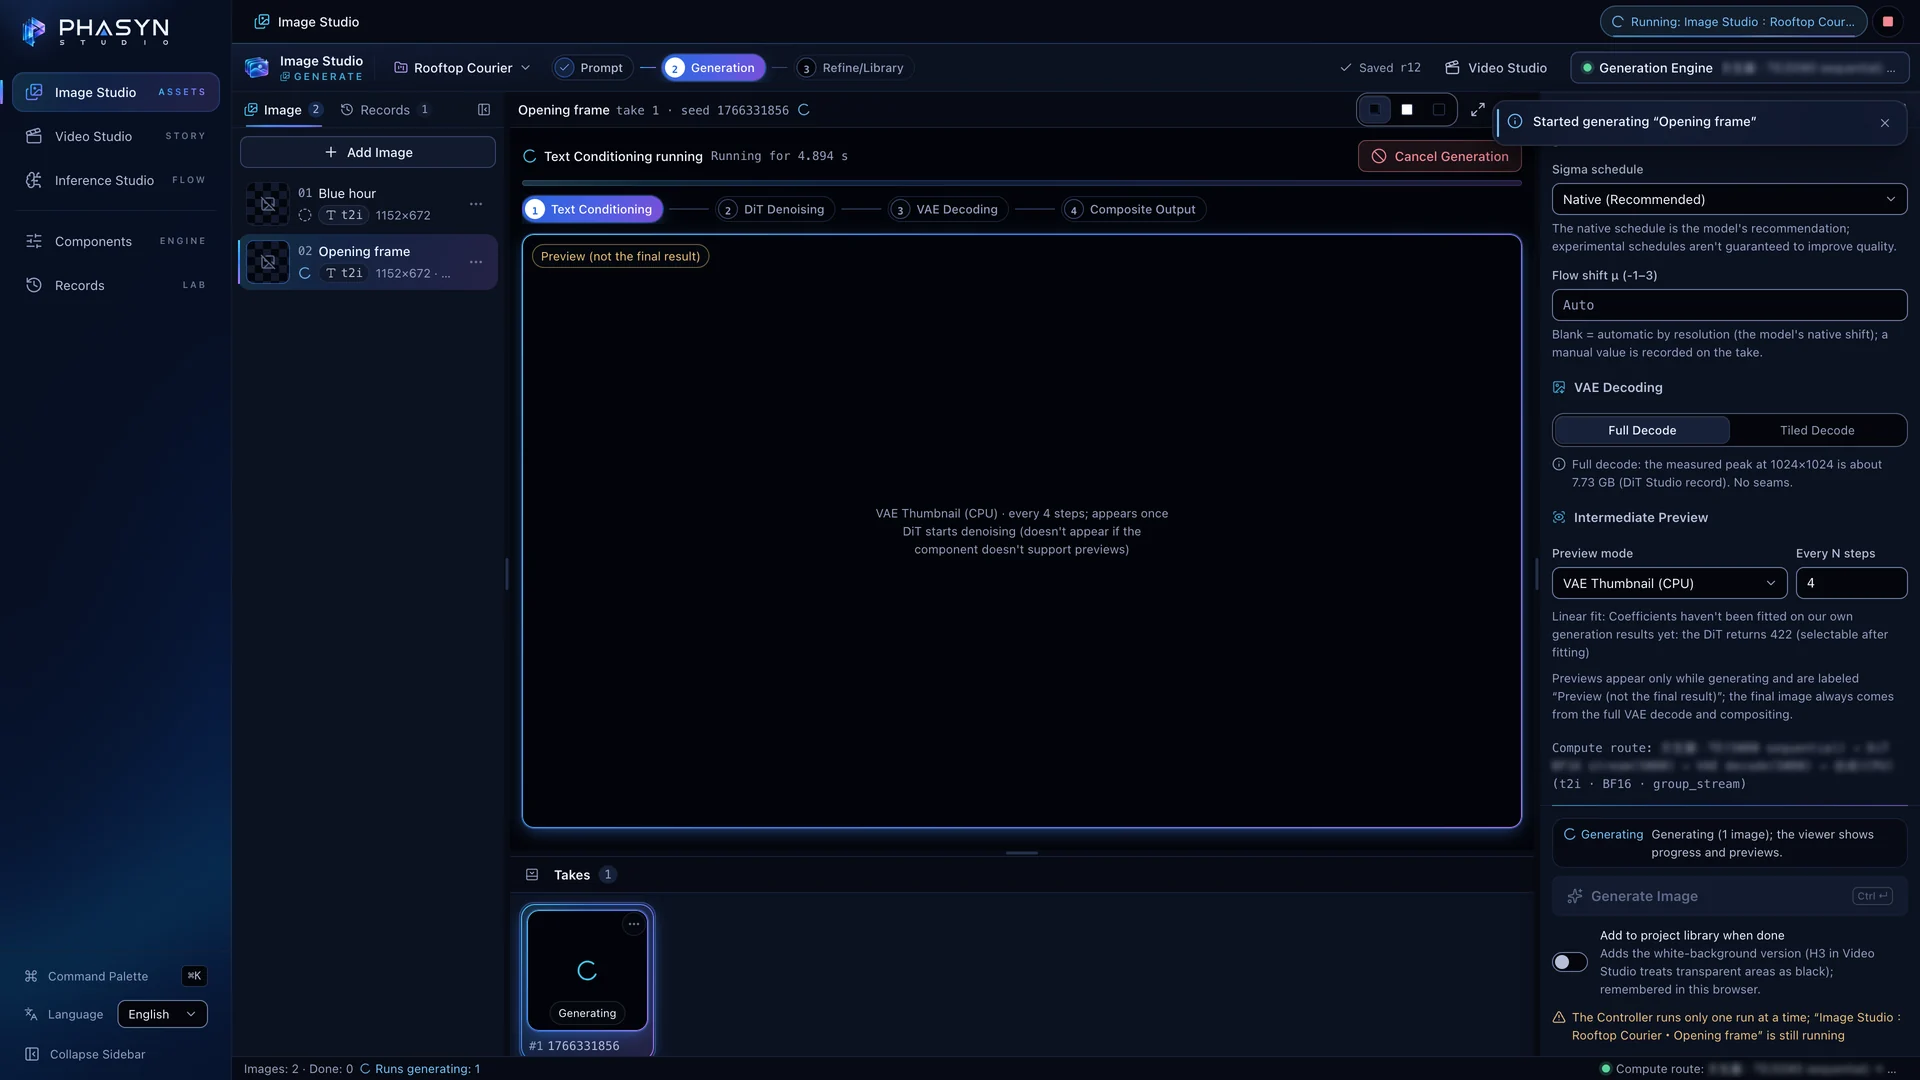Viewport: 1920px width, 1080px height.
Task: Click the running job status pill
Action: 1733,21
